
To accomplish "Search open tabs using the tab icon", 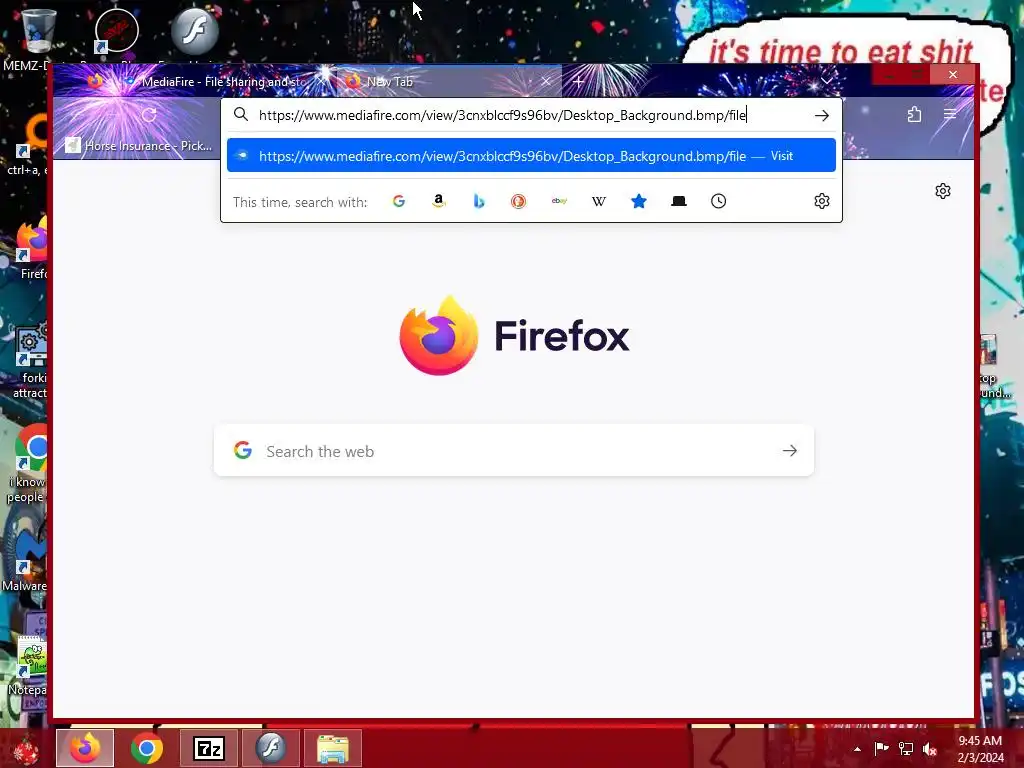I will (679, 201).
